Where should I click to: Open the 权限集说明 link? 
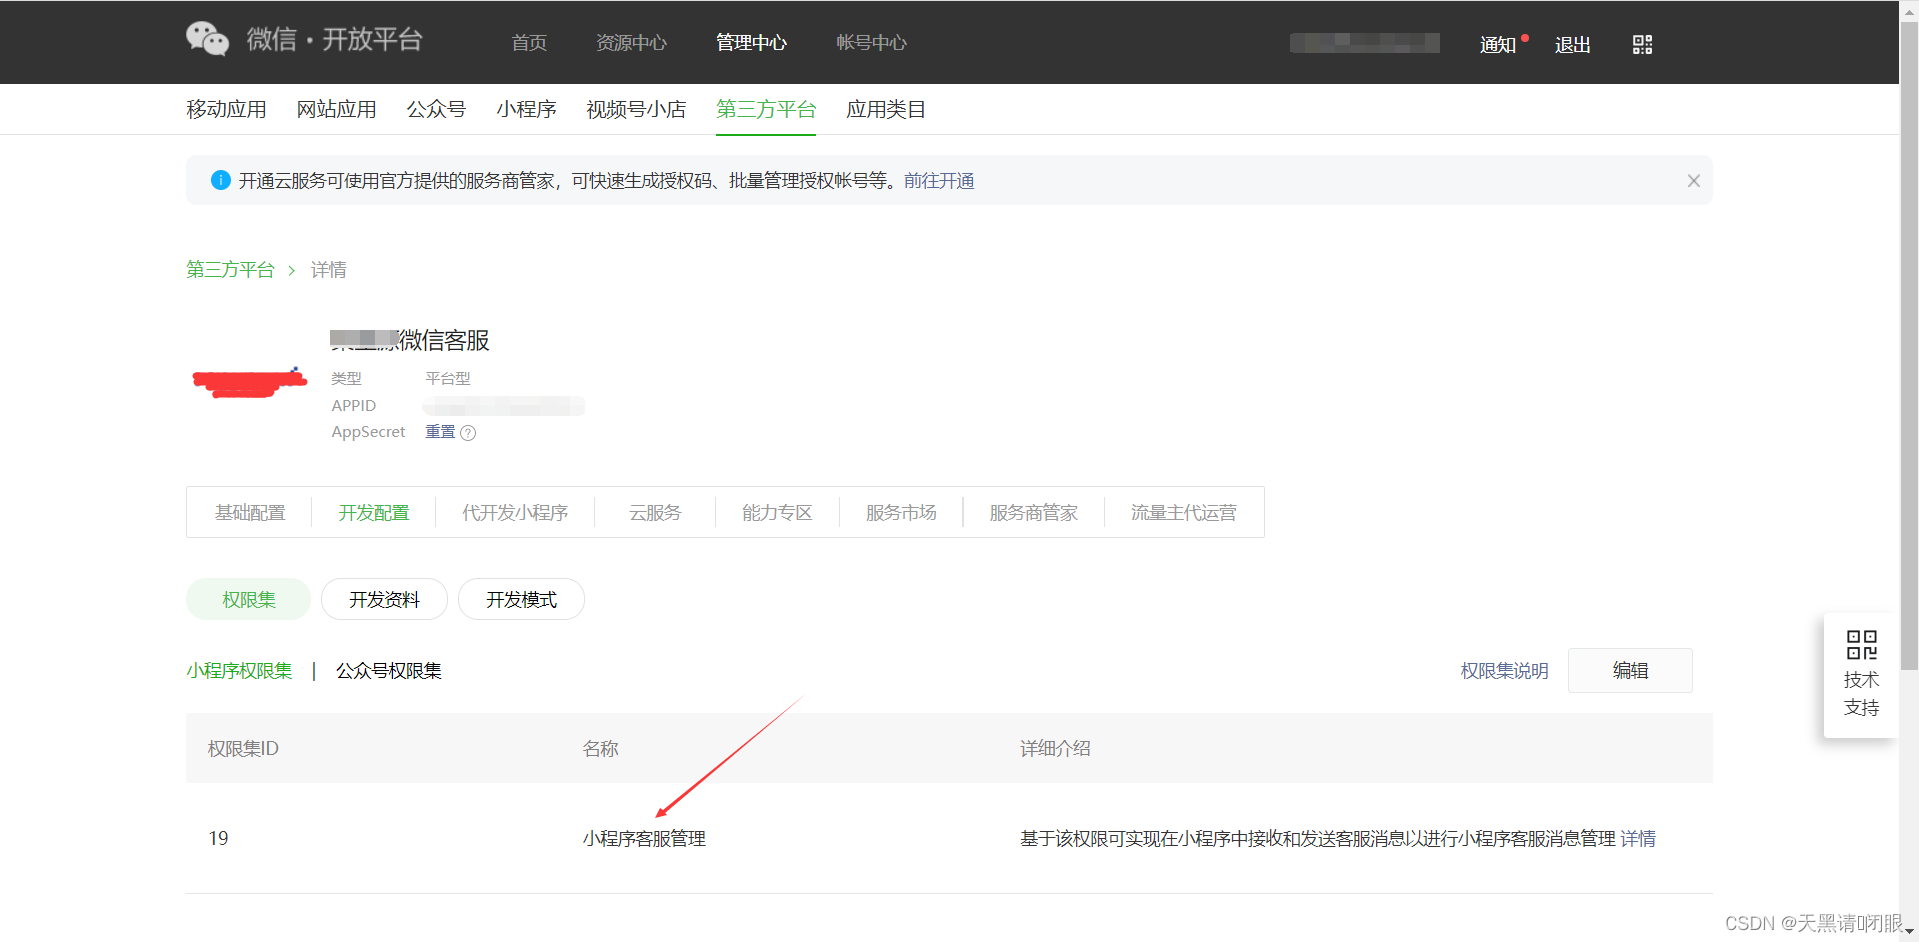point(1504,671)
